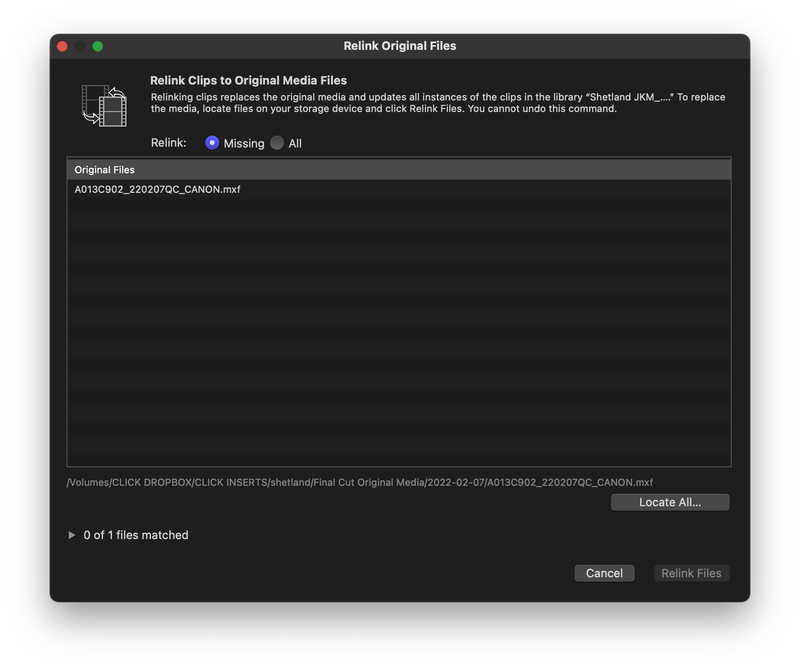Image resolution: width=800 pixels, height=668 pixels.
Task: Click the "Relink Clips to Original Media Files" heading
Action: click(x=248, y=80)
